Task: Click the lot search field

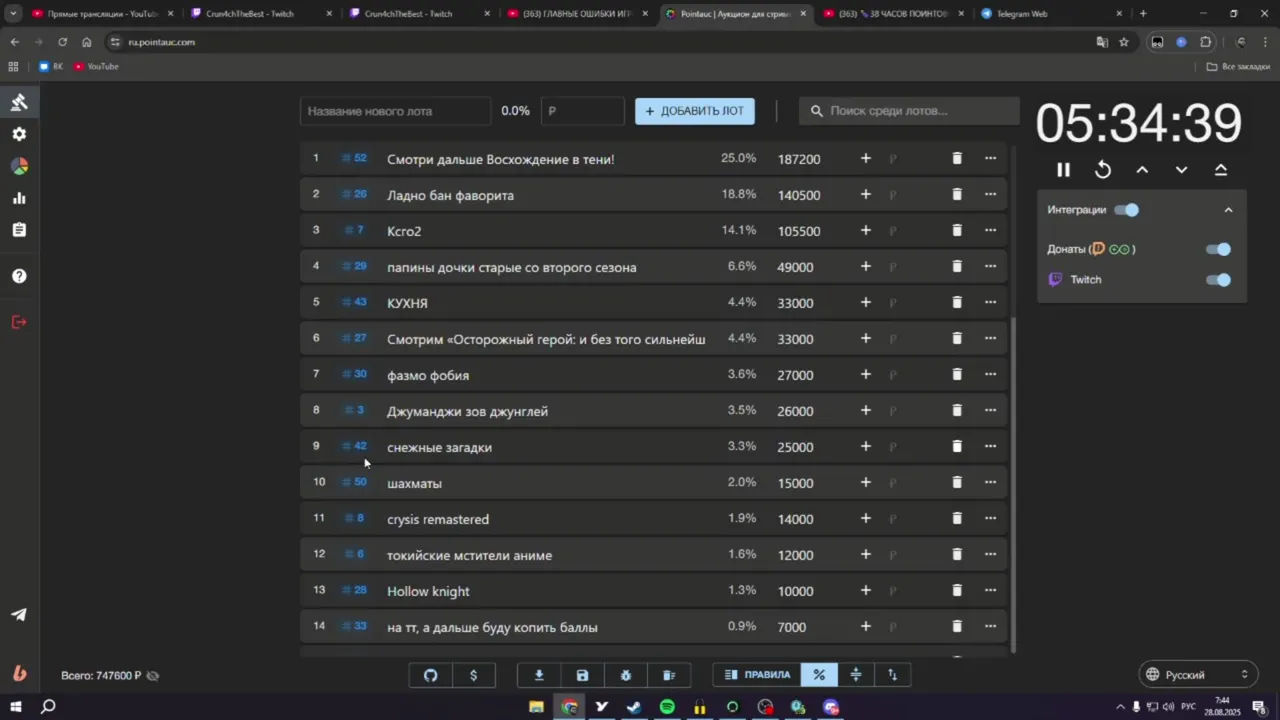Action: (x=909, y=111)
